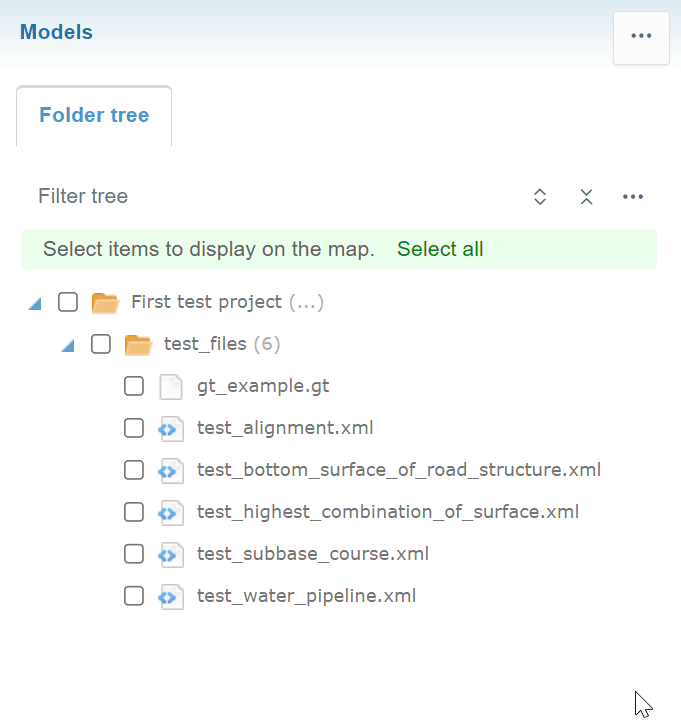Collapse the test_files folder node

point(68,345)
